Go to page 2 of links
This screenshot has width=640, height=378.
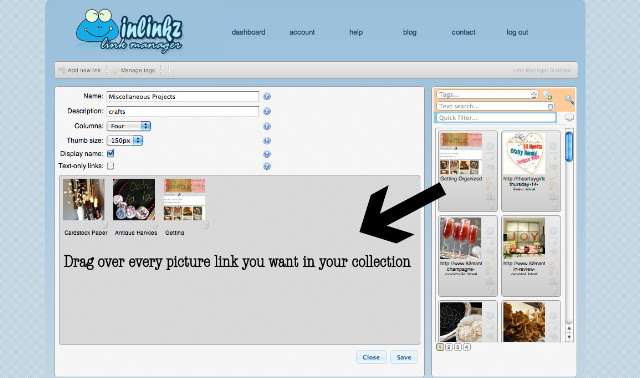(x=449, y=347)
